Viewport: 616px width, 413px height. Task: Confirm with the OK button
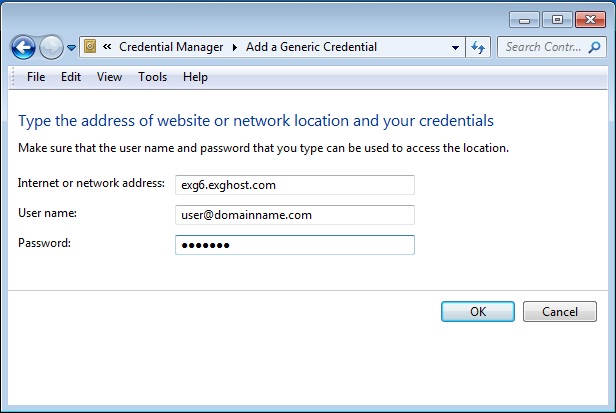point(478,312)
